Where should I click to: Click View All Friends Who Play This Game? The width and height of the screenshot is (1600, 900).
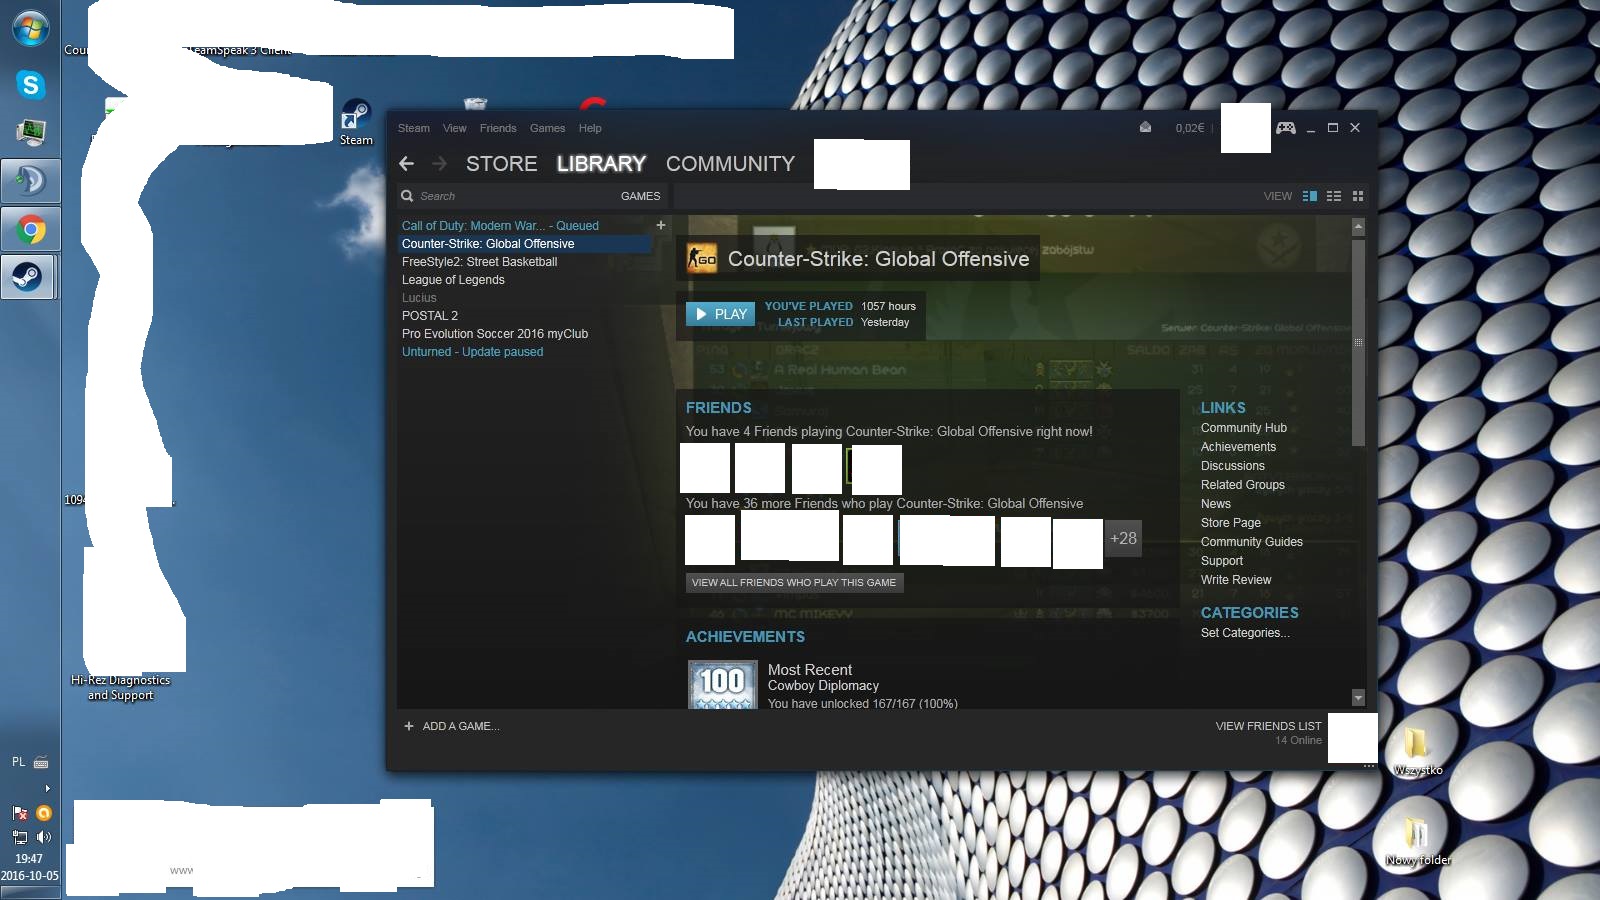794,582
